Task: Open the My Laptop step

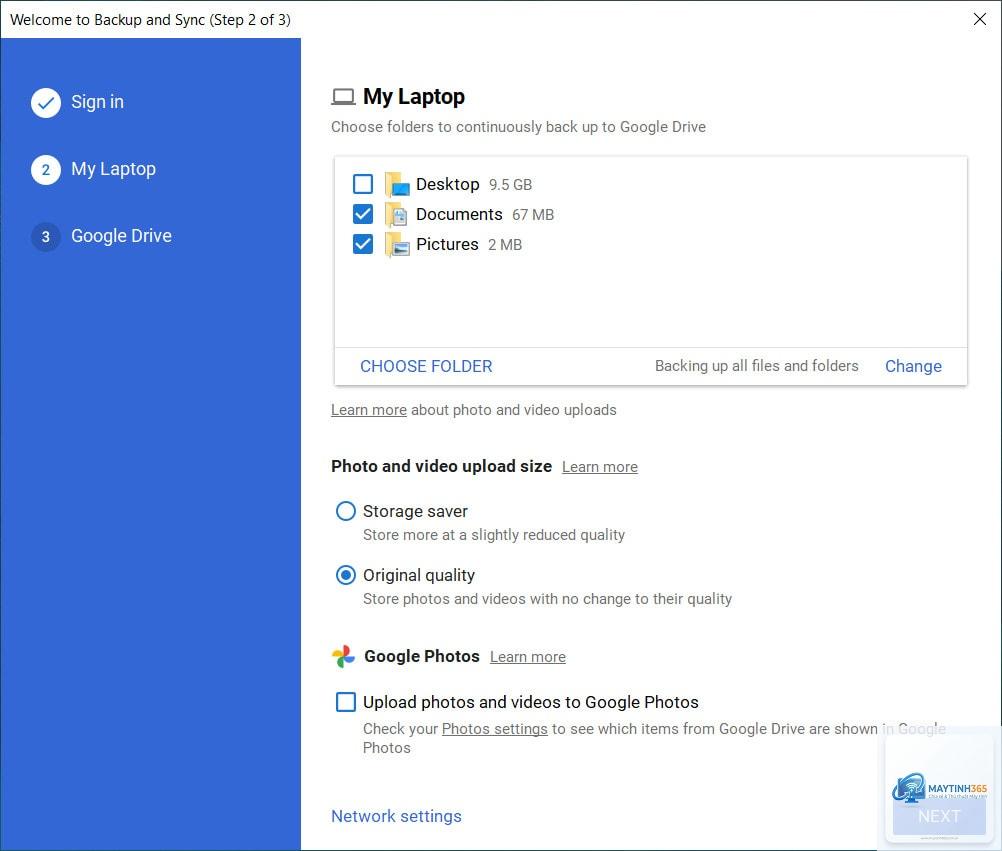Action: (x=113, y=169)
